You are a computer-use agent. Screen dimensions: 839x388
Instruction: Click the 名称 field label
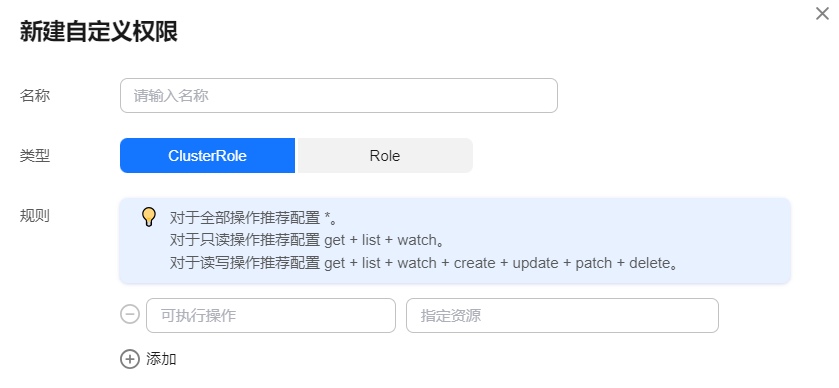point(35,96)
